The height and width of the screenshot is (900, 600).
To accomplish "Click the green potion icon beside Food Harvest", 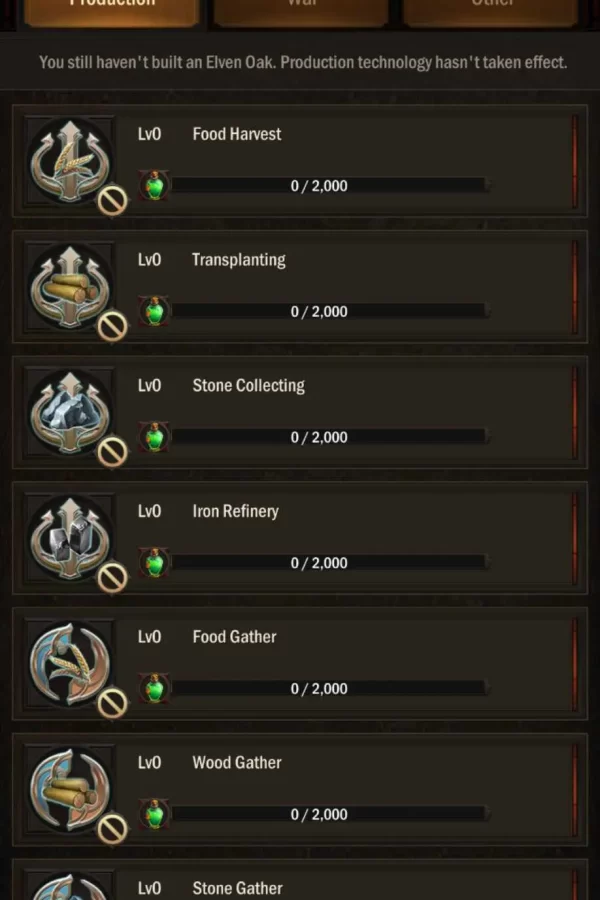I will [x=155, y=186].
